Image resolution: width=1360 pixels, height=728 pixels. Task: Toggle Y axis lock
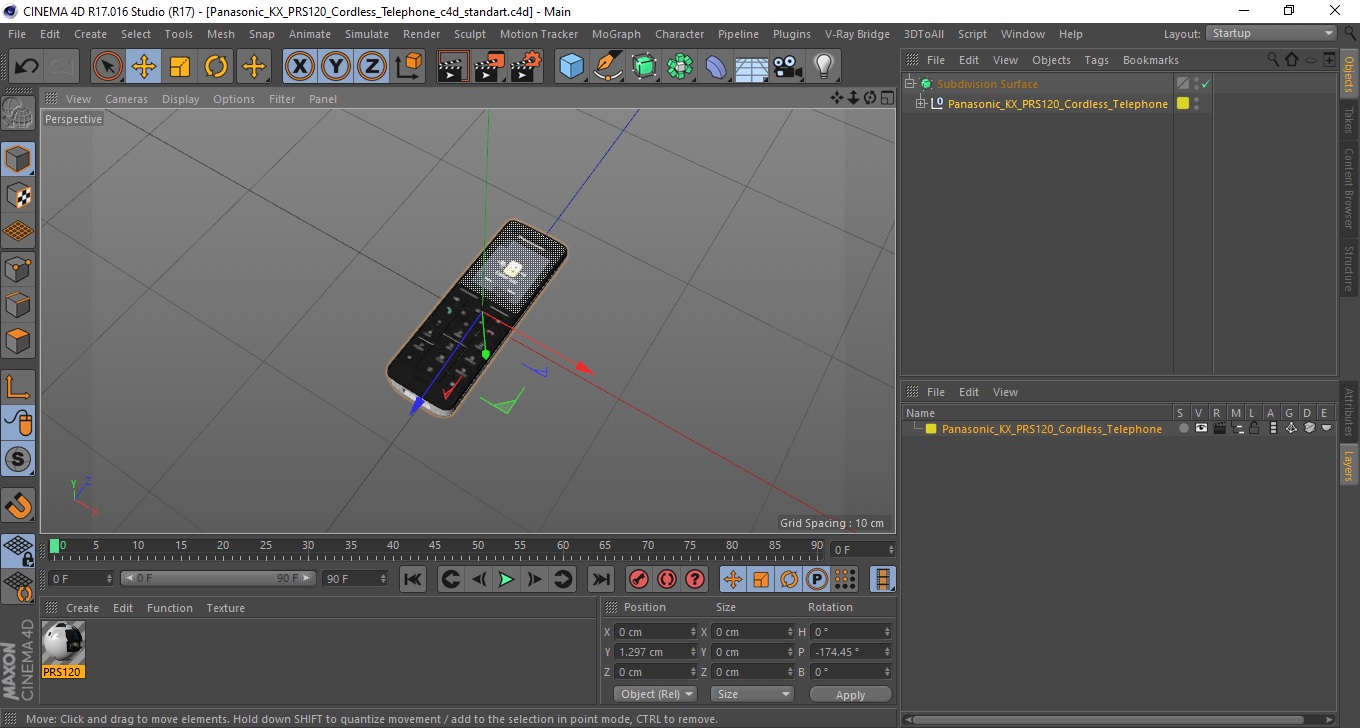(x=336, y=67)
